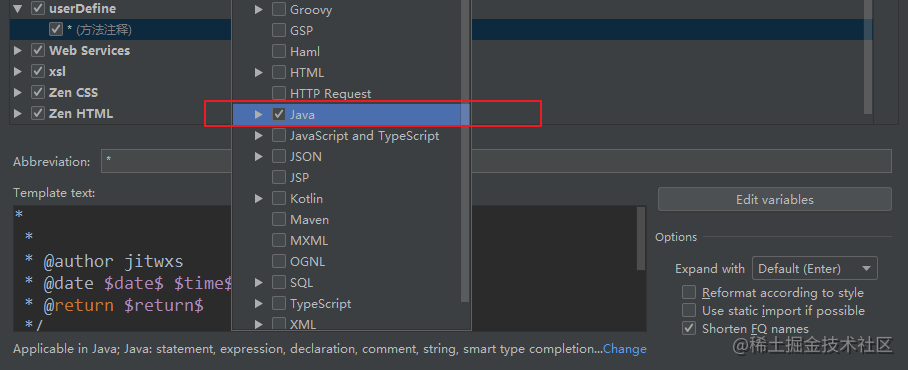
Task: Expand the SQL context node
Action: click(x=259, y=283)
